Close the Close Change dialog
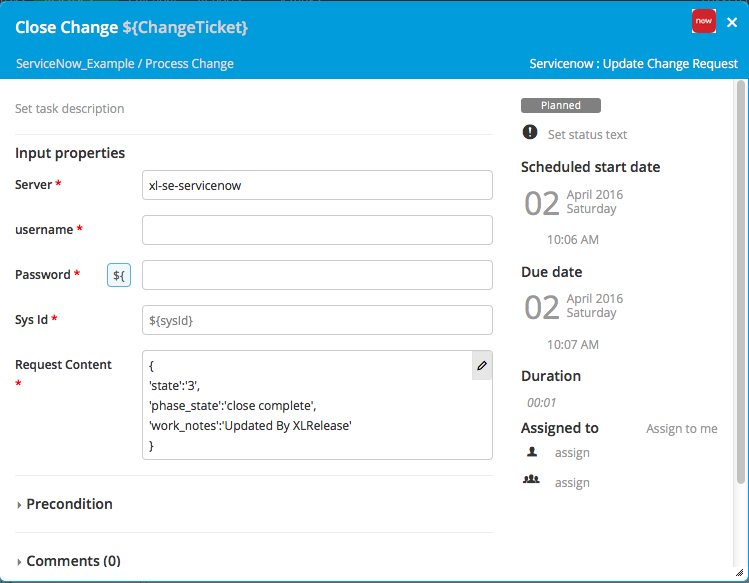 click(732, 22)
